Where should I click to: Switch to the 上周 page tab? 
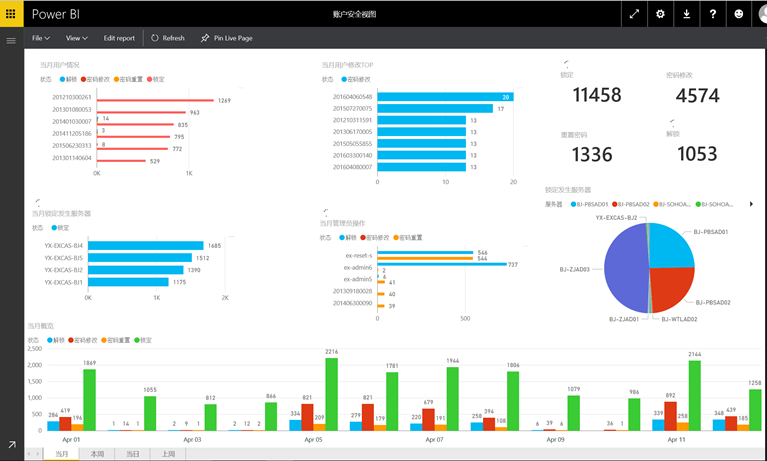pos(169,454)
